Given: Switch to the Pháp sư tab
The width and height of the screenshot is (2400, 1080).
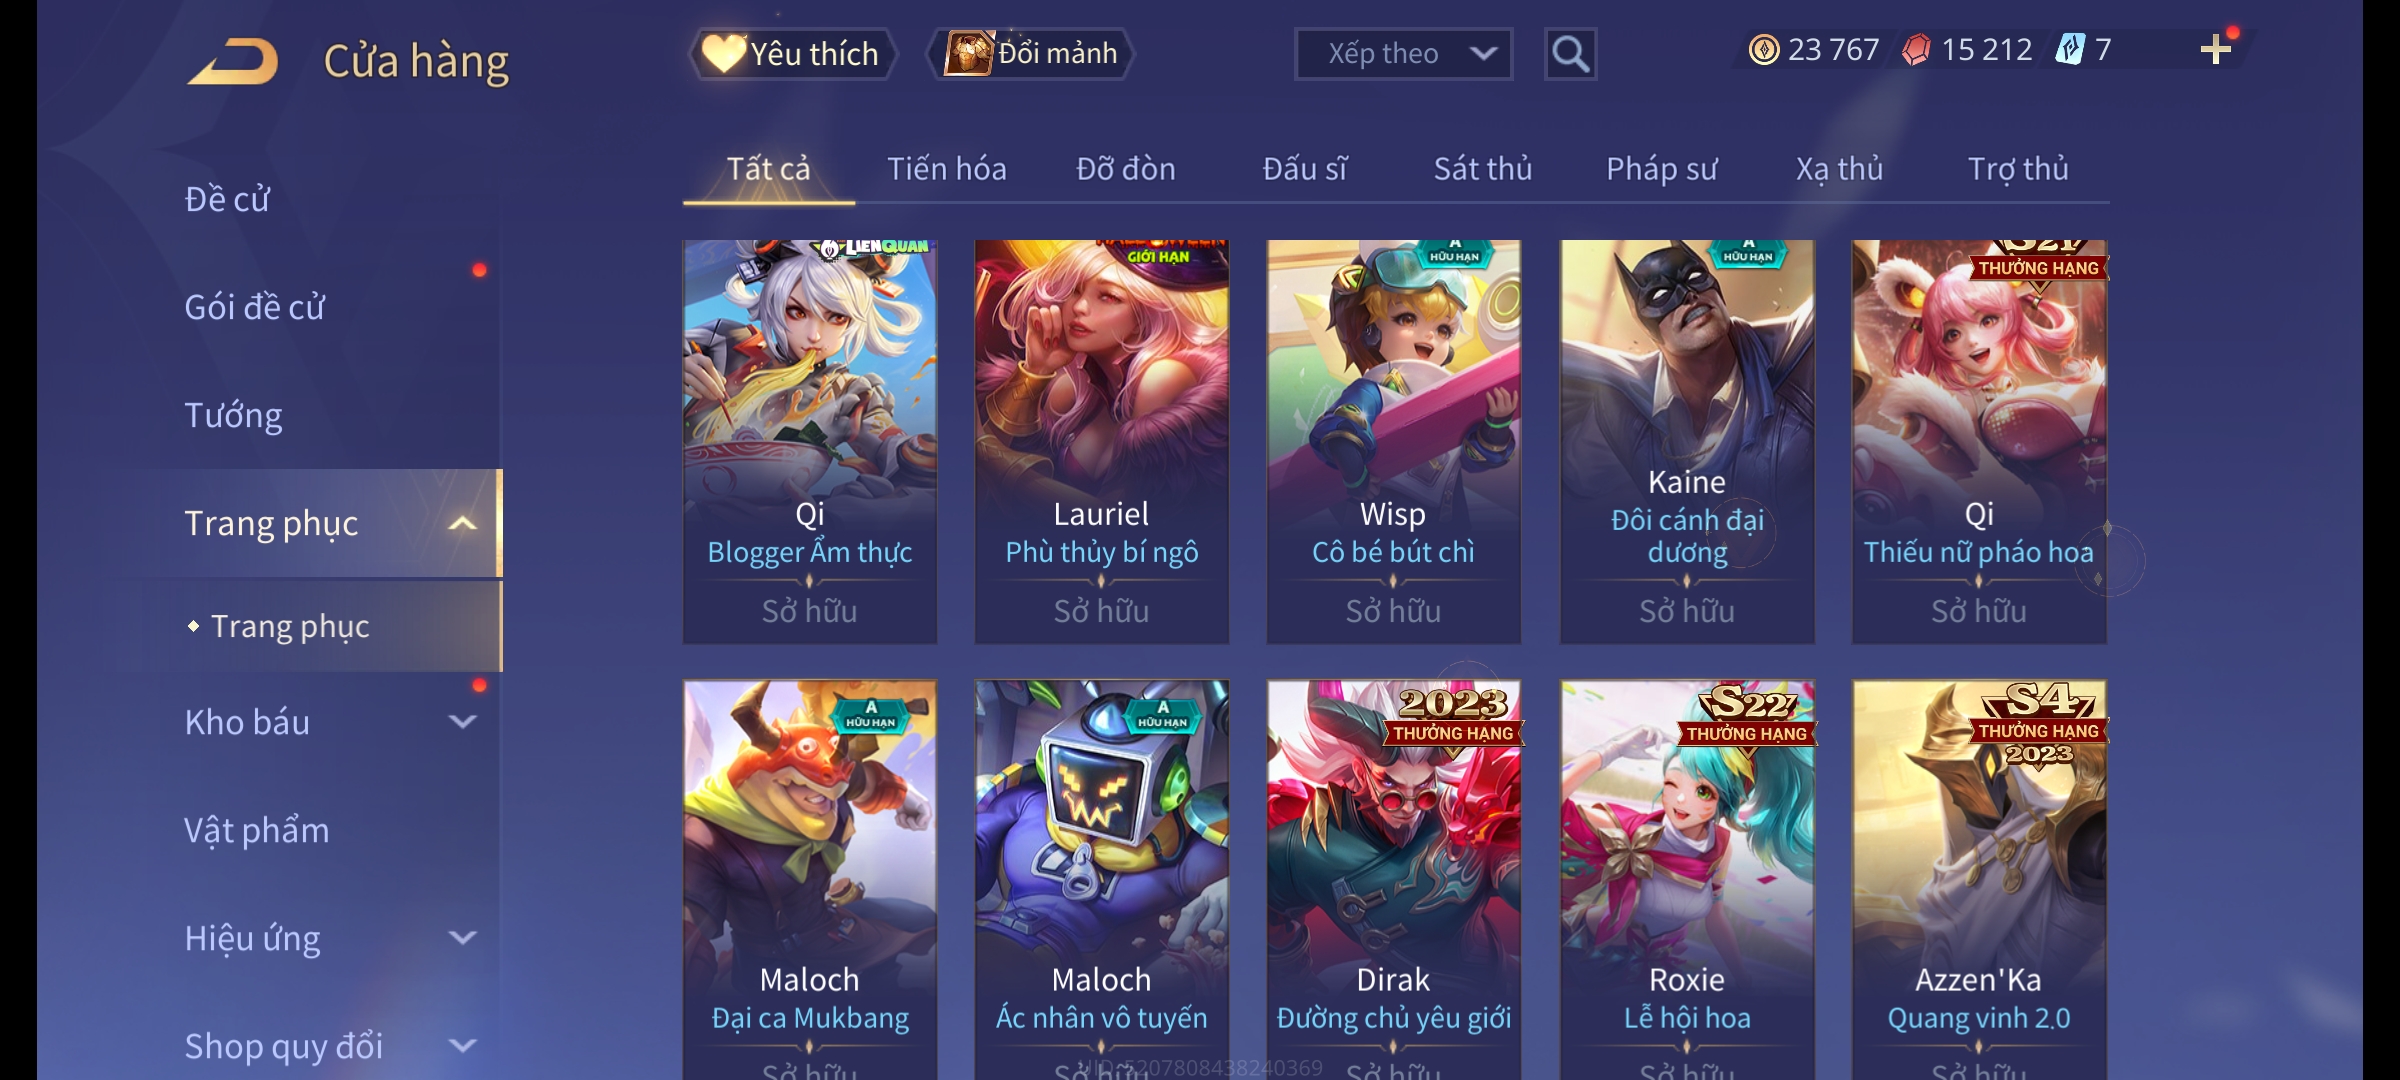Looking at the screenshot, I should point(1661,169).
